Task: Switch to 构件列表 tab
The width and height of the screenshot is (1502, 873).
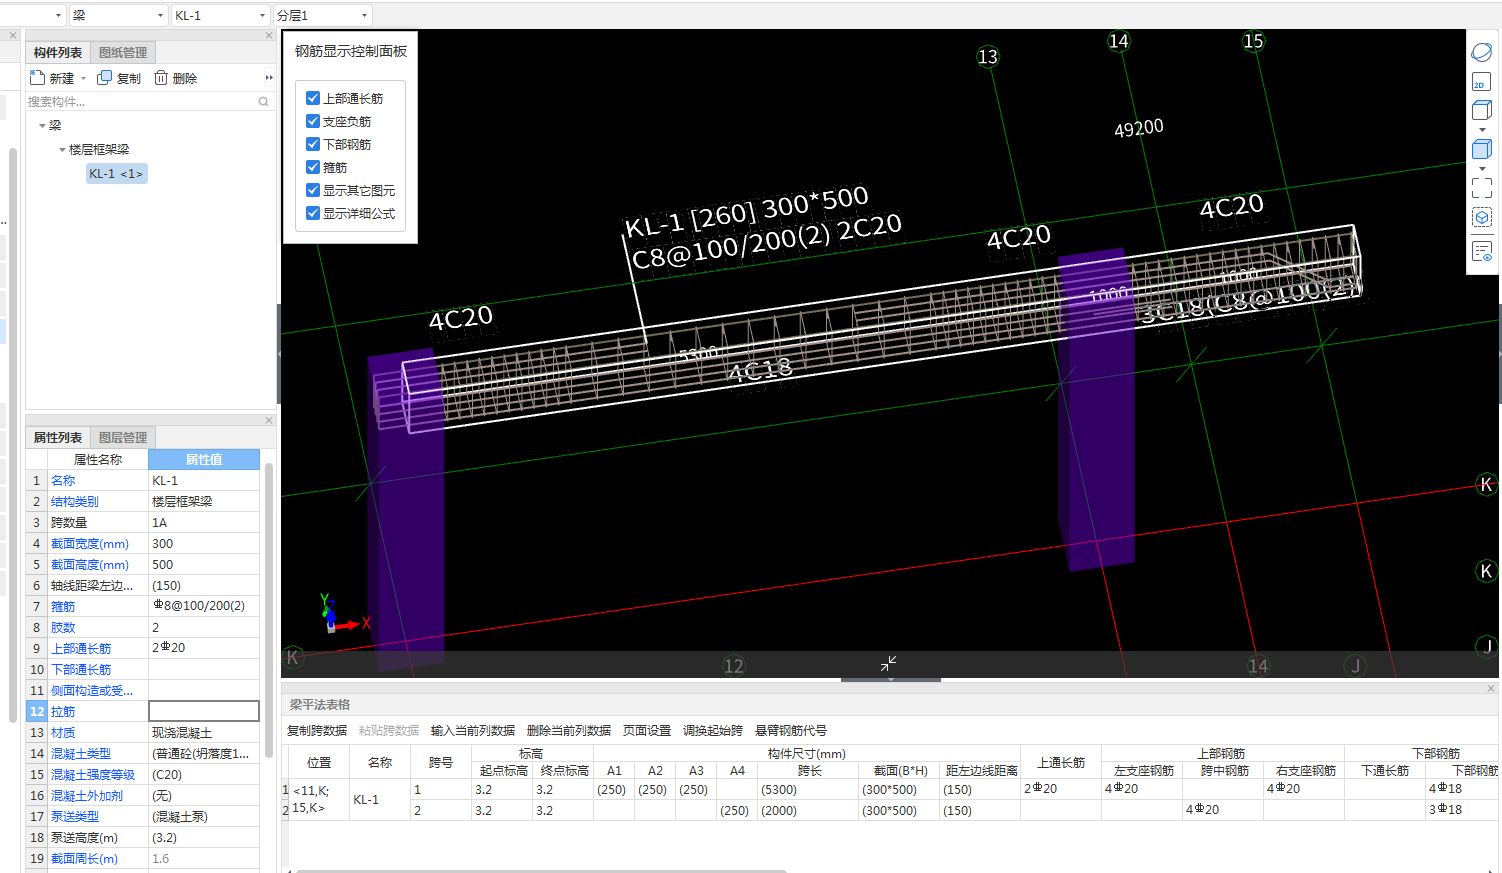Action: pos(58,52)
